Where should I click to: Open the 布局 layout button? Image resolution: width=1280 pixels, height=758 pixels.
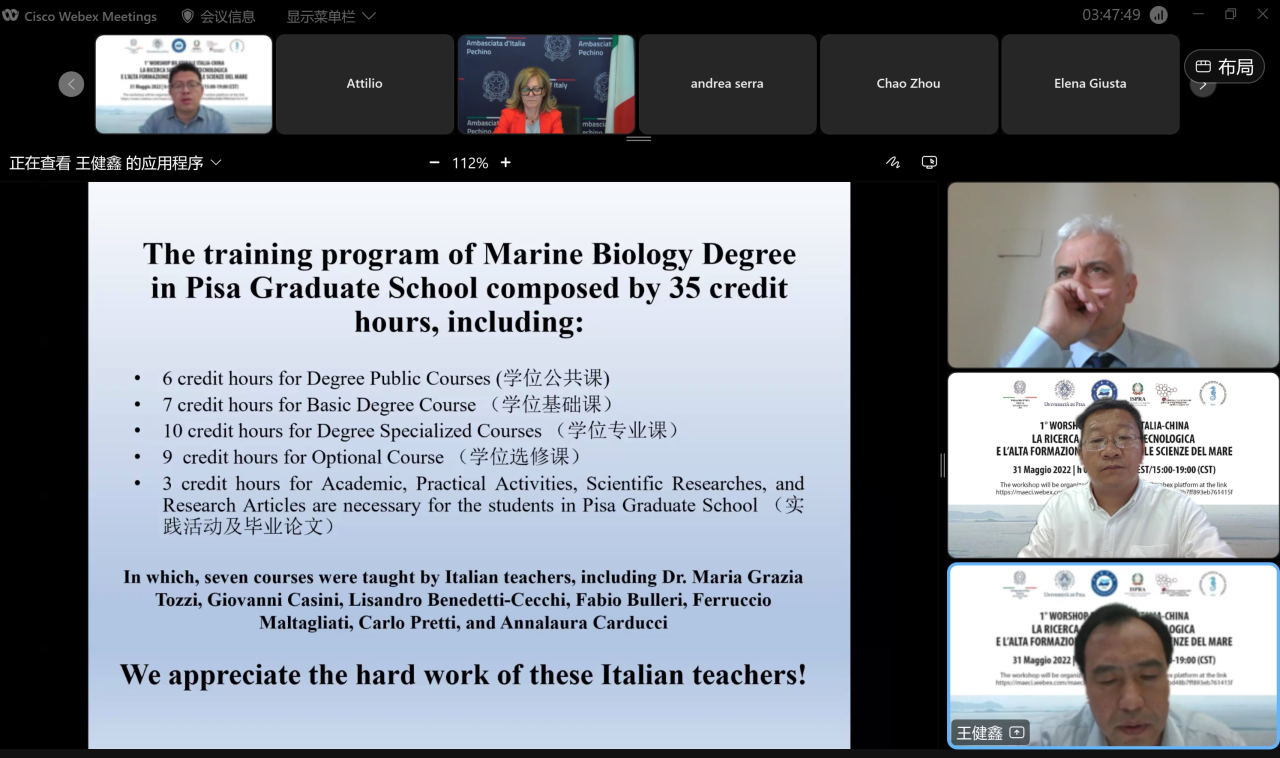1224,67
